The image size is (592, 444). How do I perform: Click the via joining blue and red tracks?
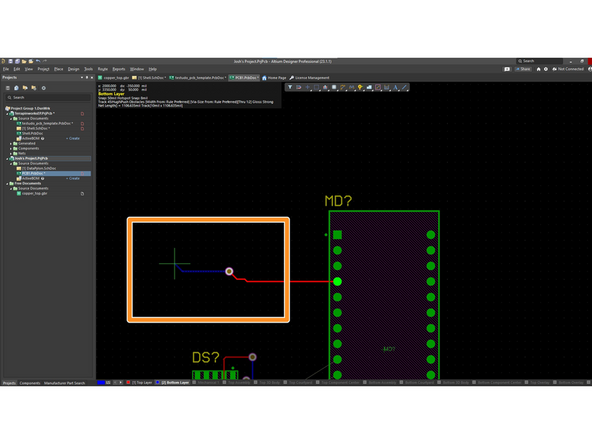(229, 271)
